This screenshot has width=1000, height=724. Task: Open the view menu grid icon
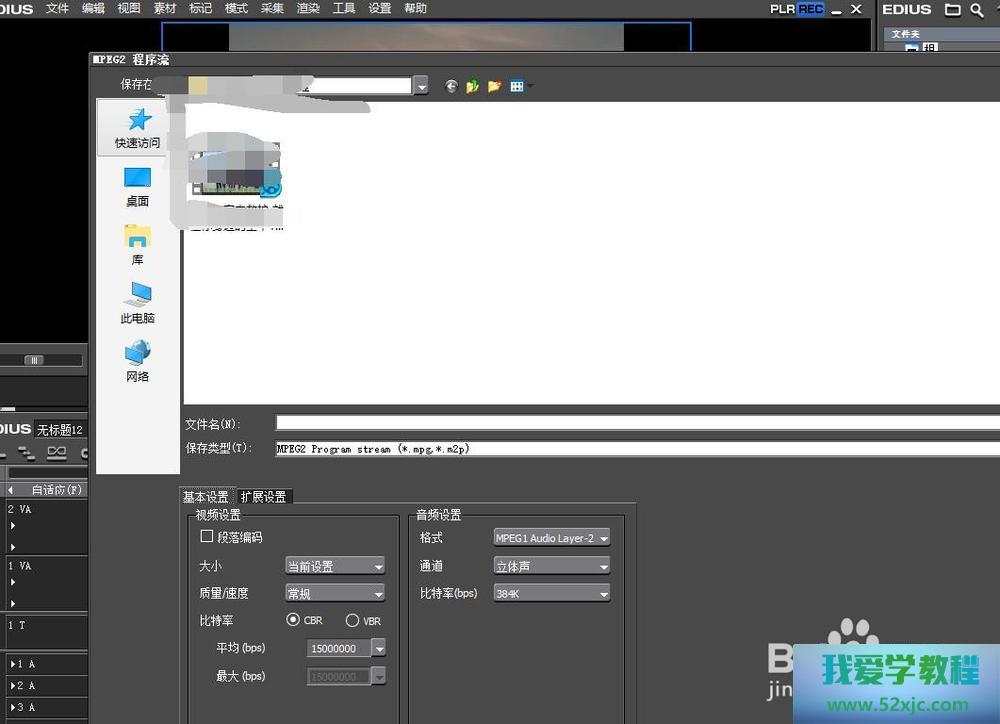click(x=517, y=87)
